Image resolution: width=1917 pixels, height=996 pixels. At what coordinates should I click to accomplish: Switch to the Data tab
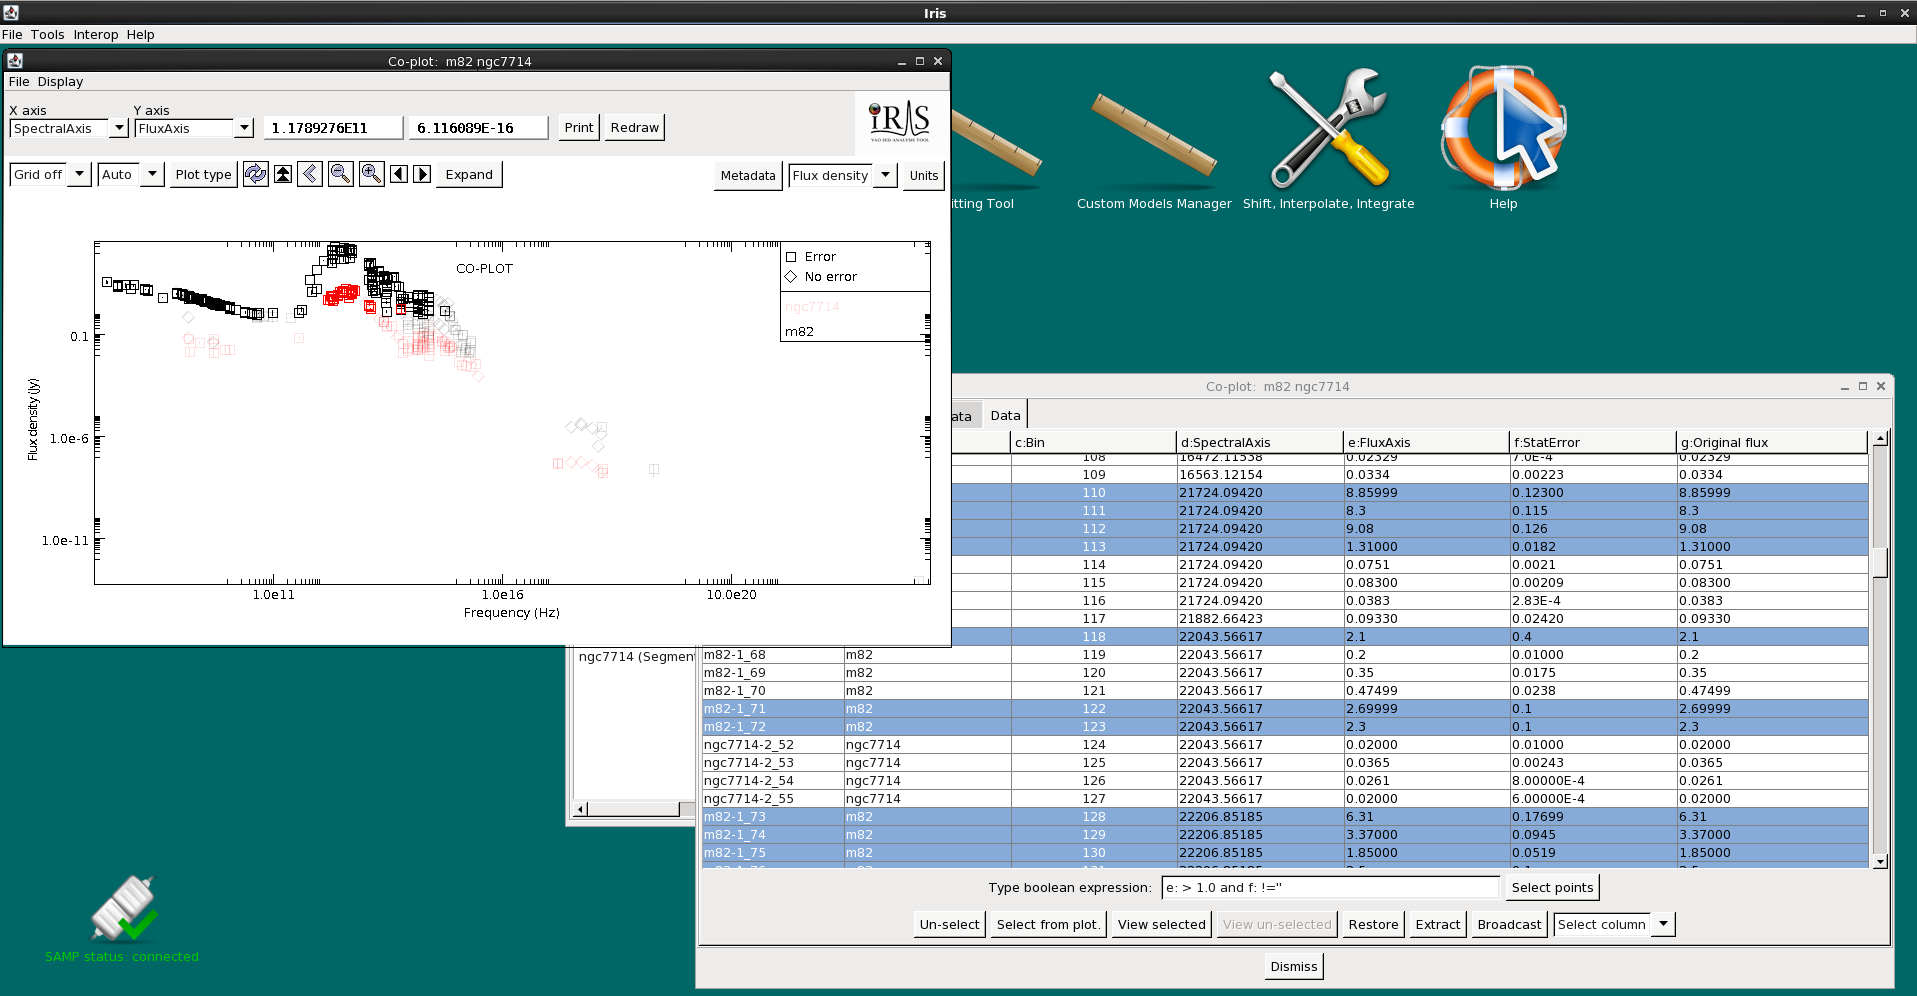click(x=1005, y=415)
